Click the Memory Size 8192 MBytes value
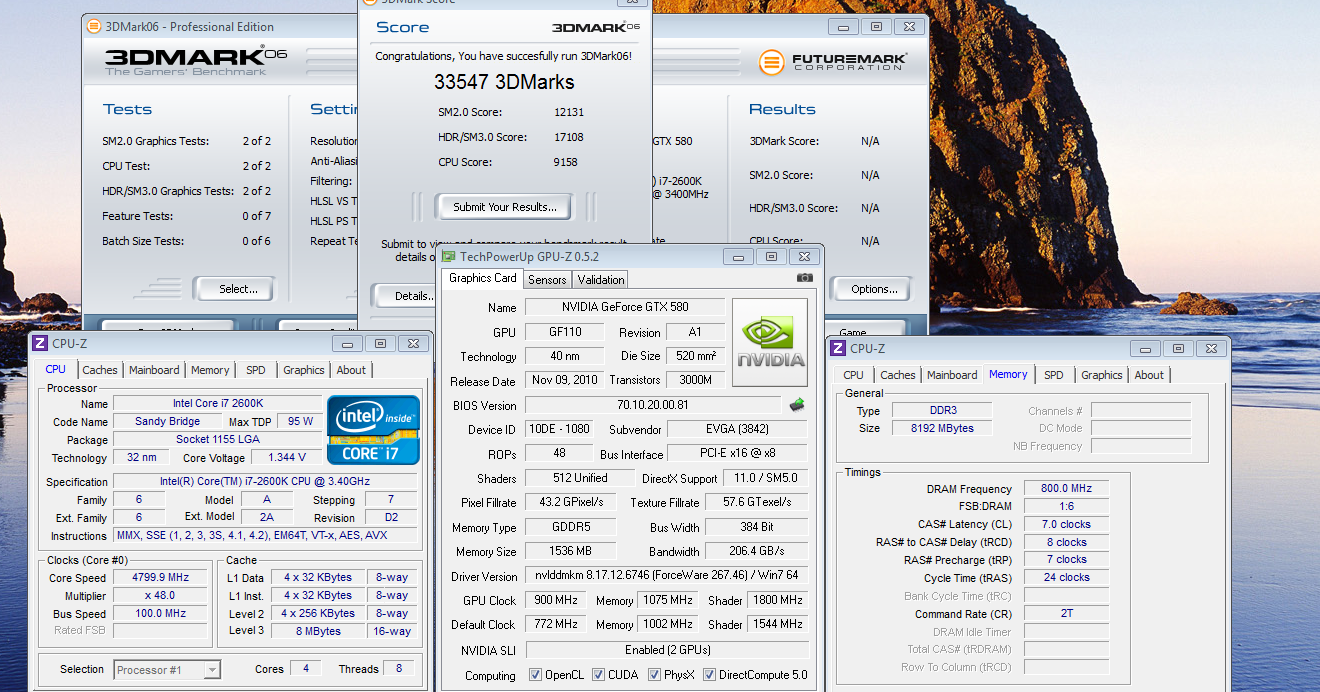This screenshot has height=692, width=1320. tap(941, 428)
